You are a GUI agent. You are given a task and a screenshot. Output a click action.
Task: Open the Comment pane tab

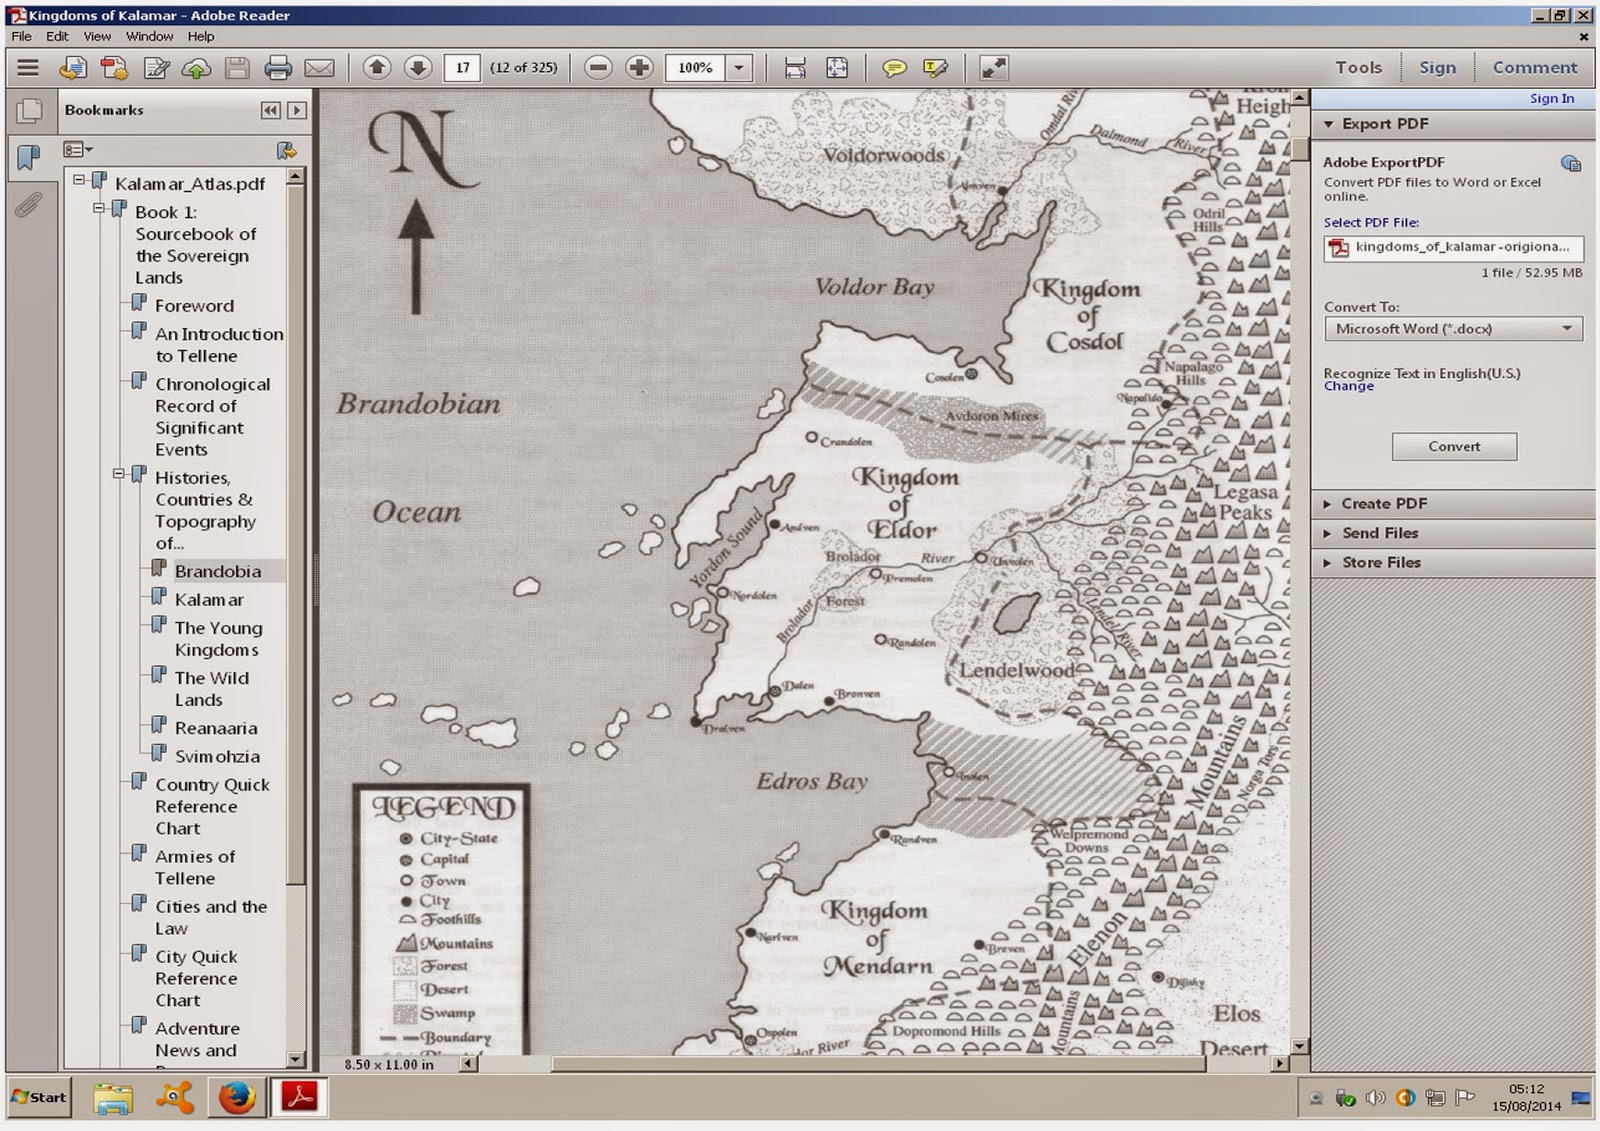point(1535,68)
